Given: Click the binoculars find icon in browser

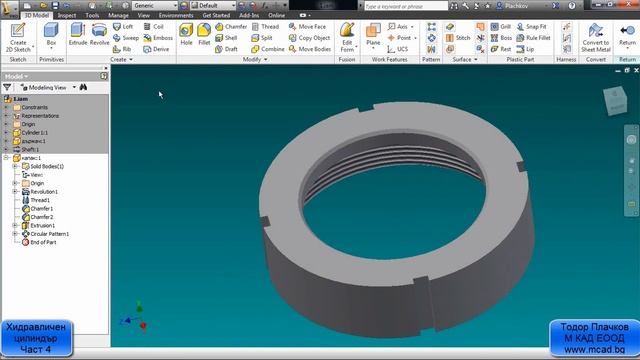Looking at the screenshot, I should (x=83, y=87).
